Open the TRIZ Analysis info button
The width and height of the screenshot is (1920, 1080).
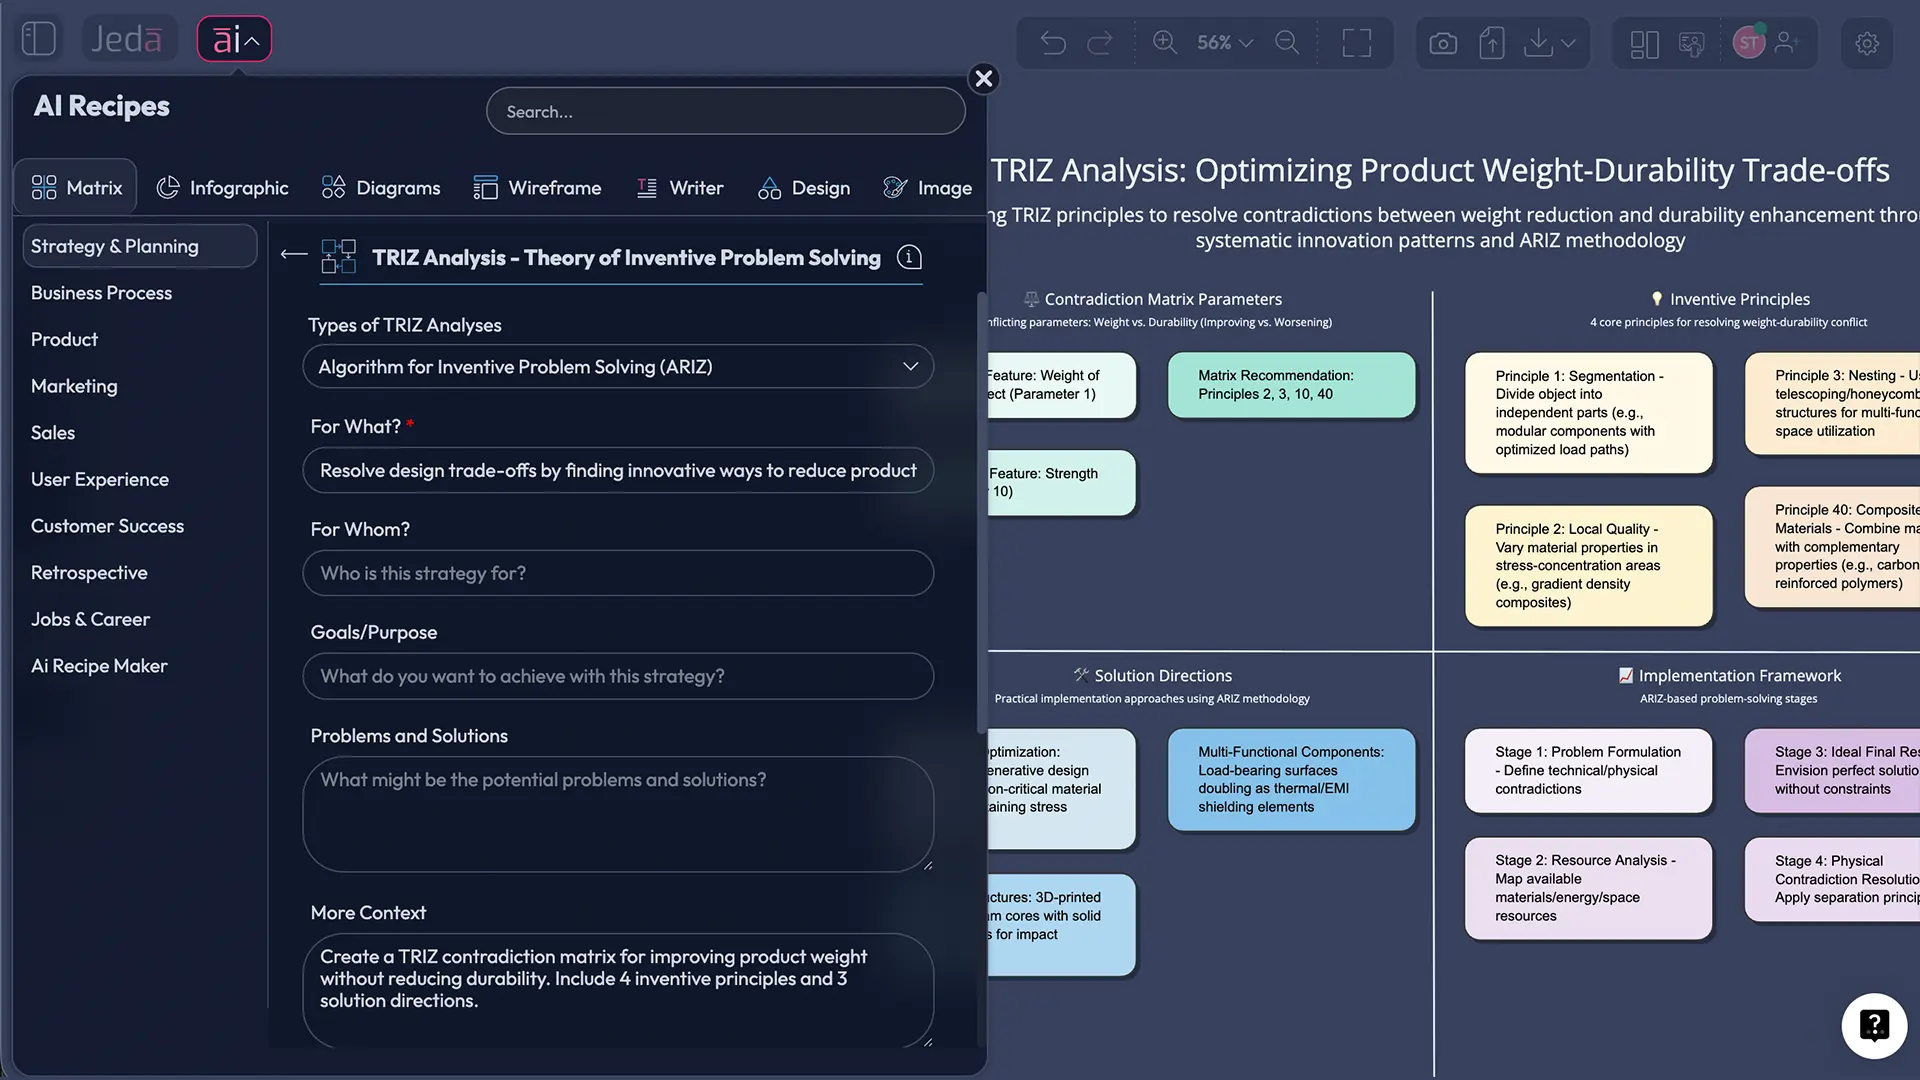[x=909, y=257]
